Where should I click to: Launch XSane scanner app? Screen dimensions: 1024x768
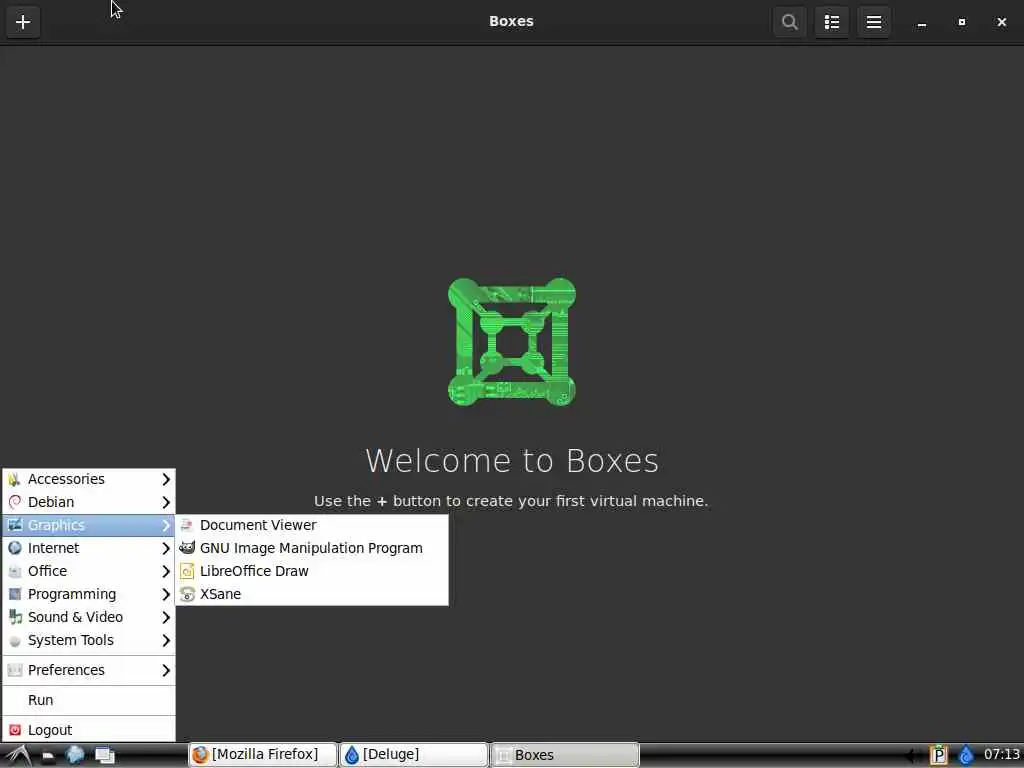(x=312, y=594)
